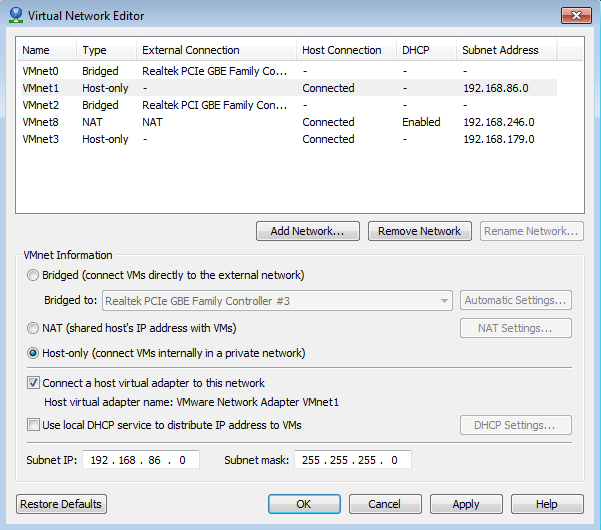This screenshot has width=601, height=530.
Task: Click the Add Network button
Action: point(308,231)
